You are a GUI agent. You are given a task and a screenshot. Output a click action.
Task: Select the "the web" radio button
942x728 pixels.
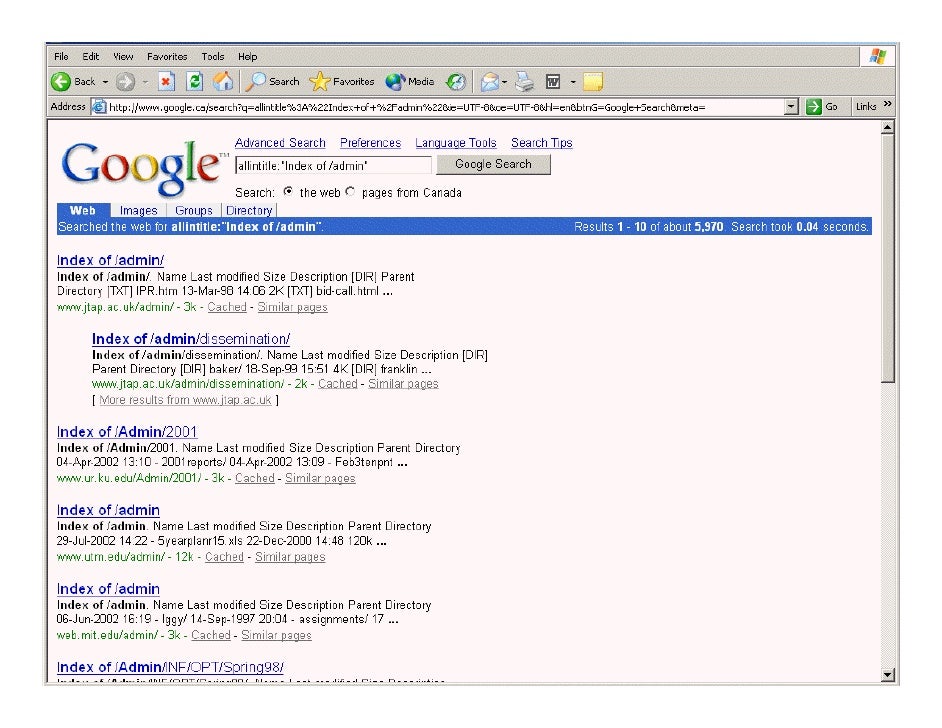[x=288, y=192]
